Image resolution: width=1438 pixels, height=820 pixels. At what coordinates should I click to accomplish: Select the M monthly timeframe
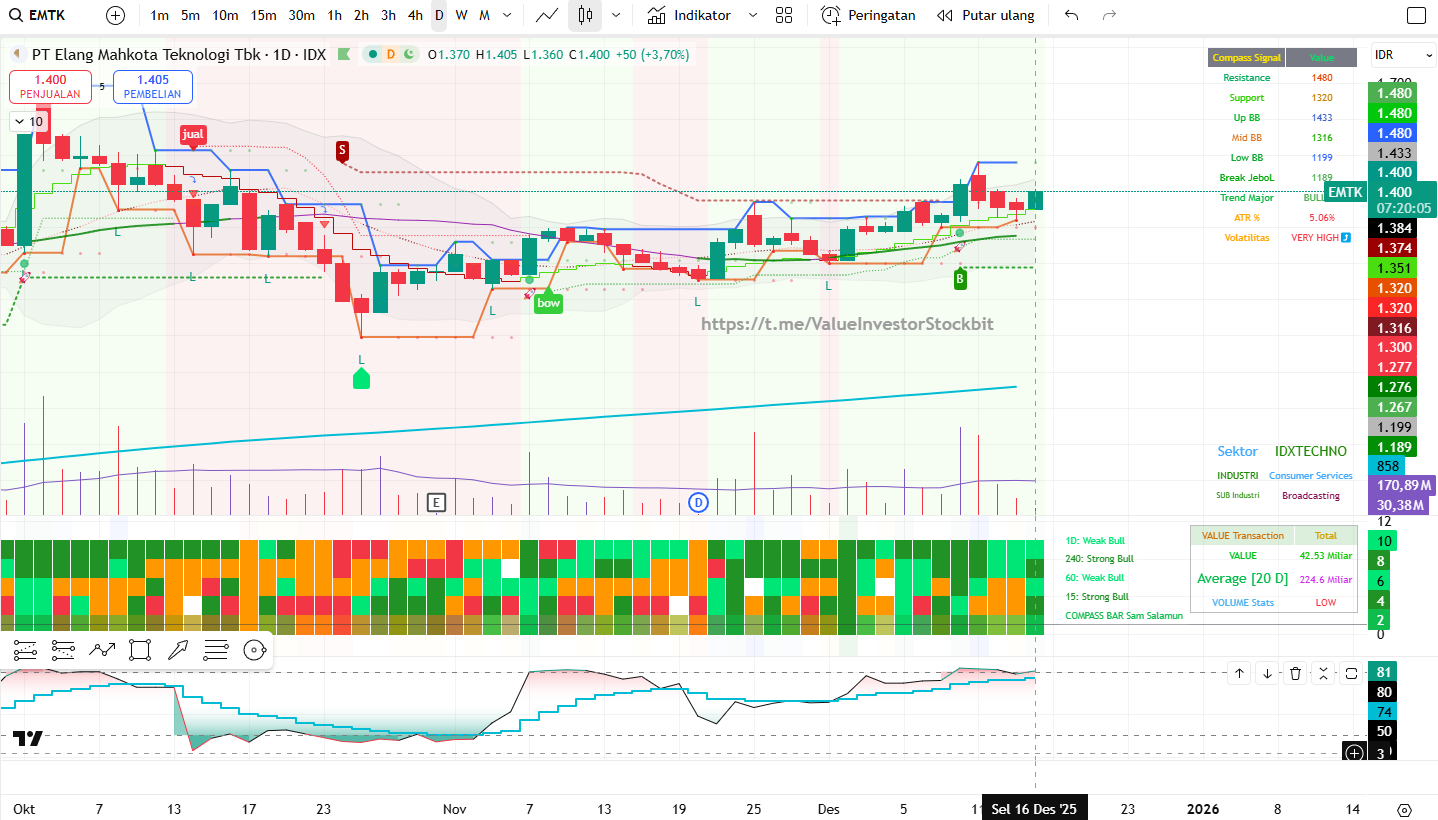[484, 15]
